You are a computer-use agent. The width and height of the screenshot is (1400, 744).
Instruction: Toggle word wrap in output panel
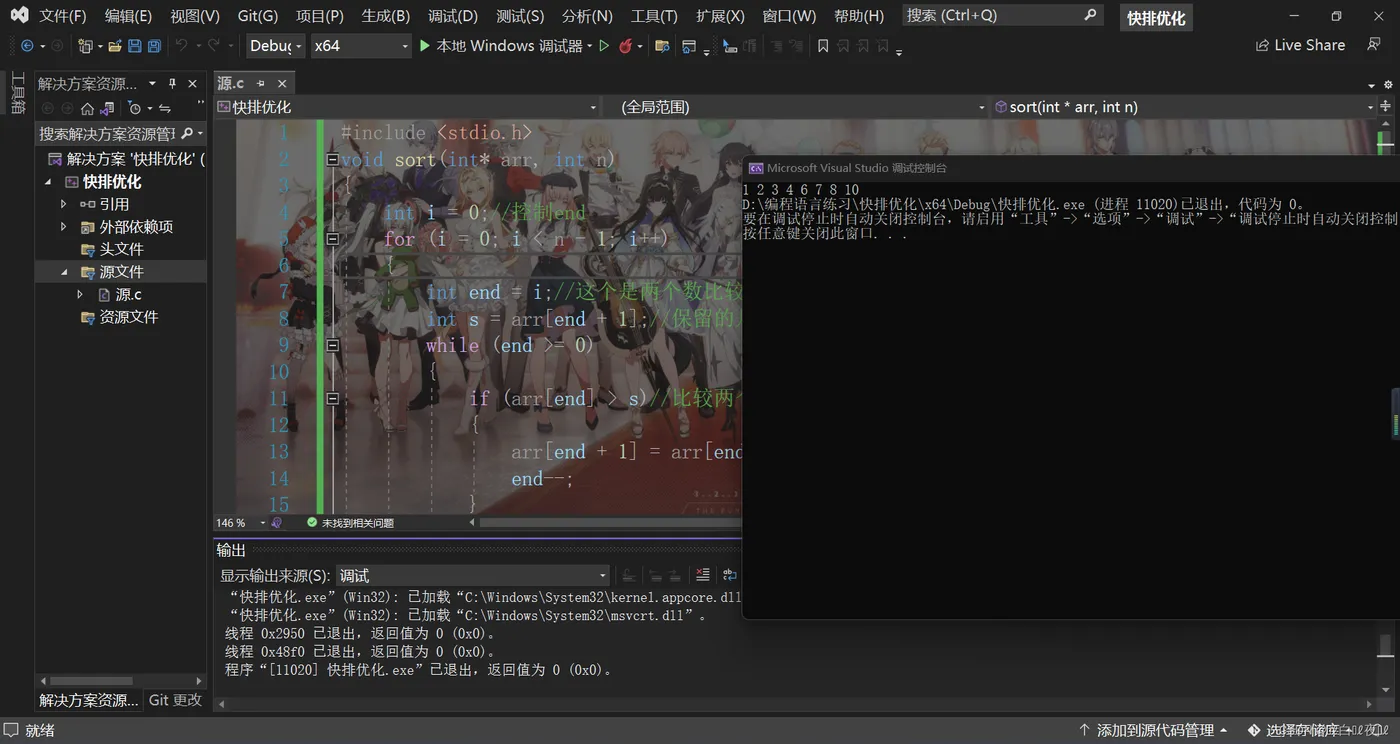point(730,575)
